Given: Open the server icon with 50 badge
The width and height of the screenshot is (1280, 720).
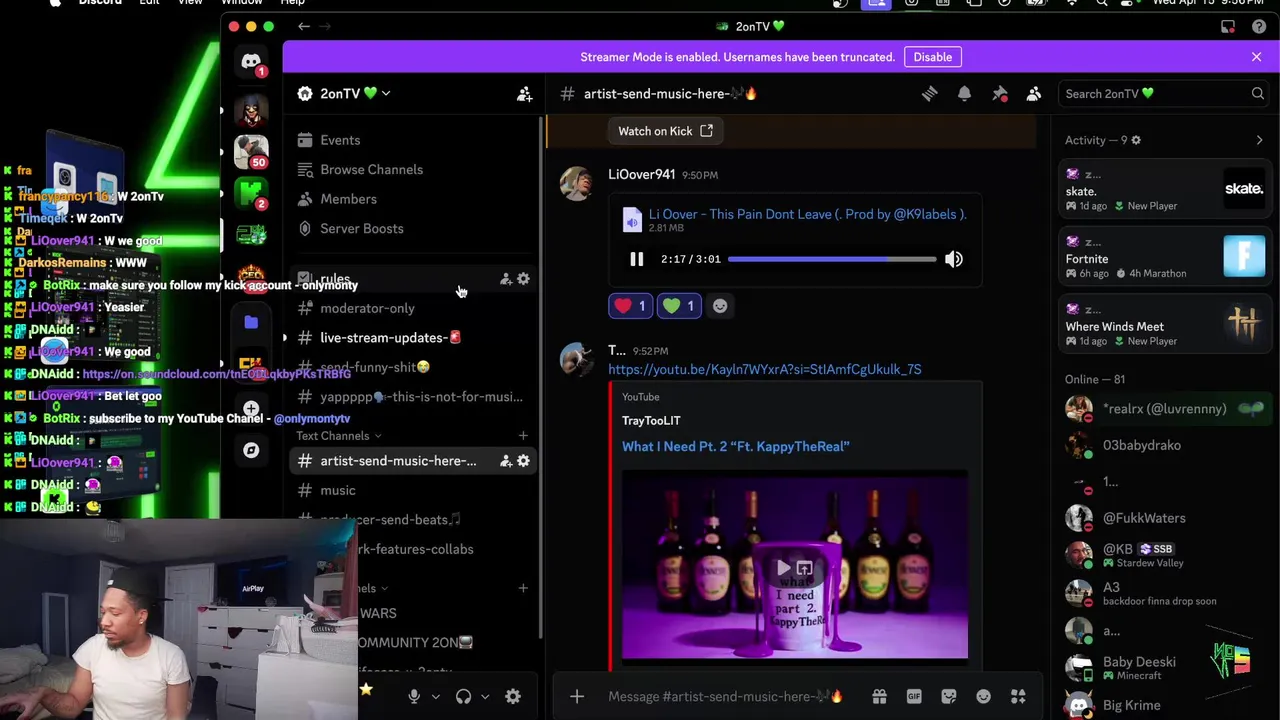Looking at the screenshot, I should pyautogui.click(x=251, y=150).
